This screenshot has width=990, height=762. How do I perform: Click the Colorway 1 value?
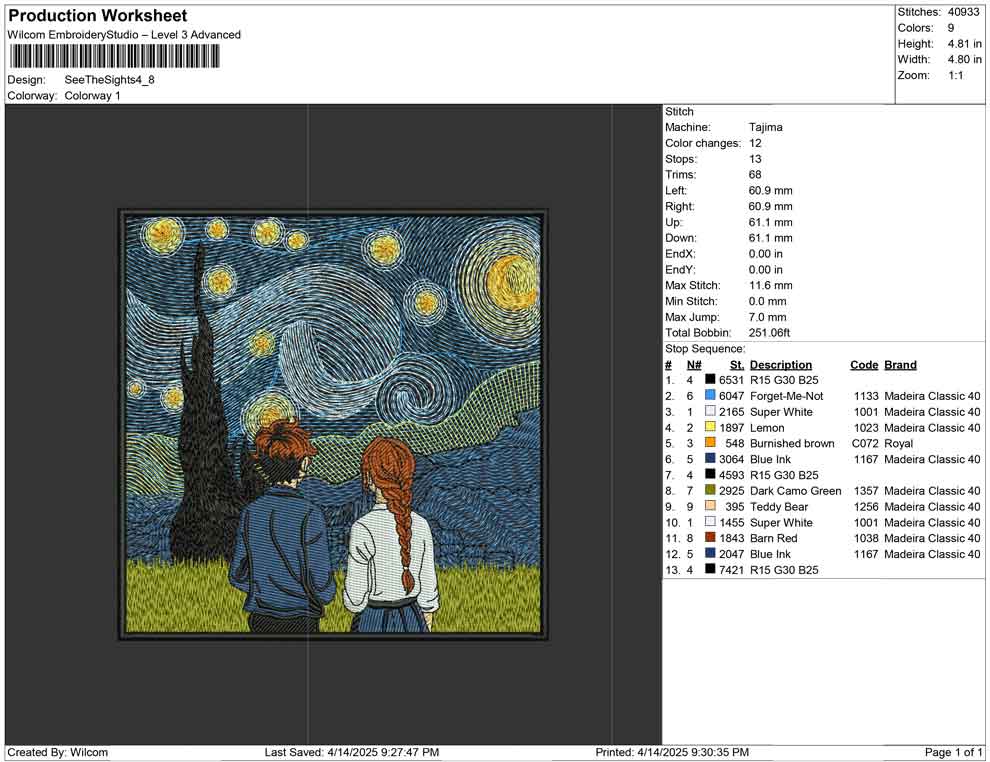[92, 96]
